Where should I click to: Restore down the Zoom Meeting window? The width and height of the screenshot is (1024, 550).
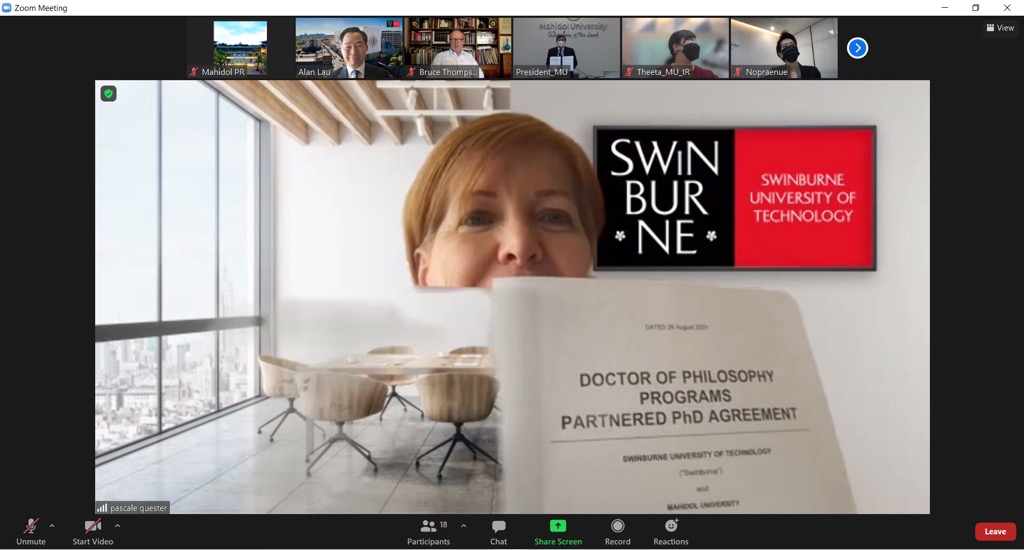pyautogui.click(x=976, y=8)
